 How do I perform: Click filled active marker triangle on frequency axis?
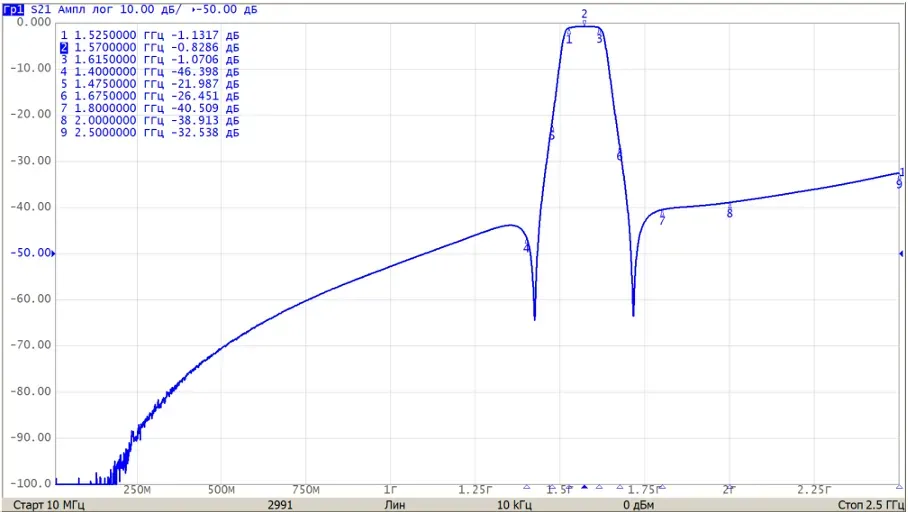click(584, 487)
